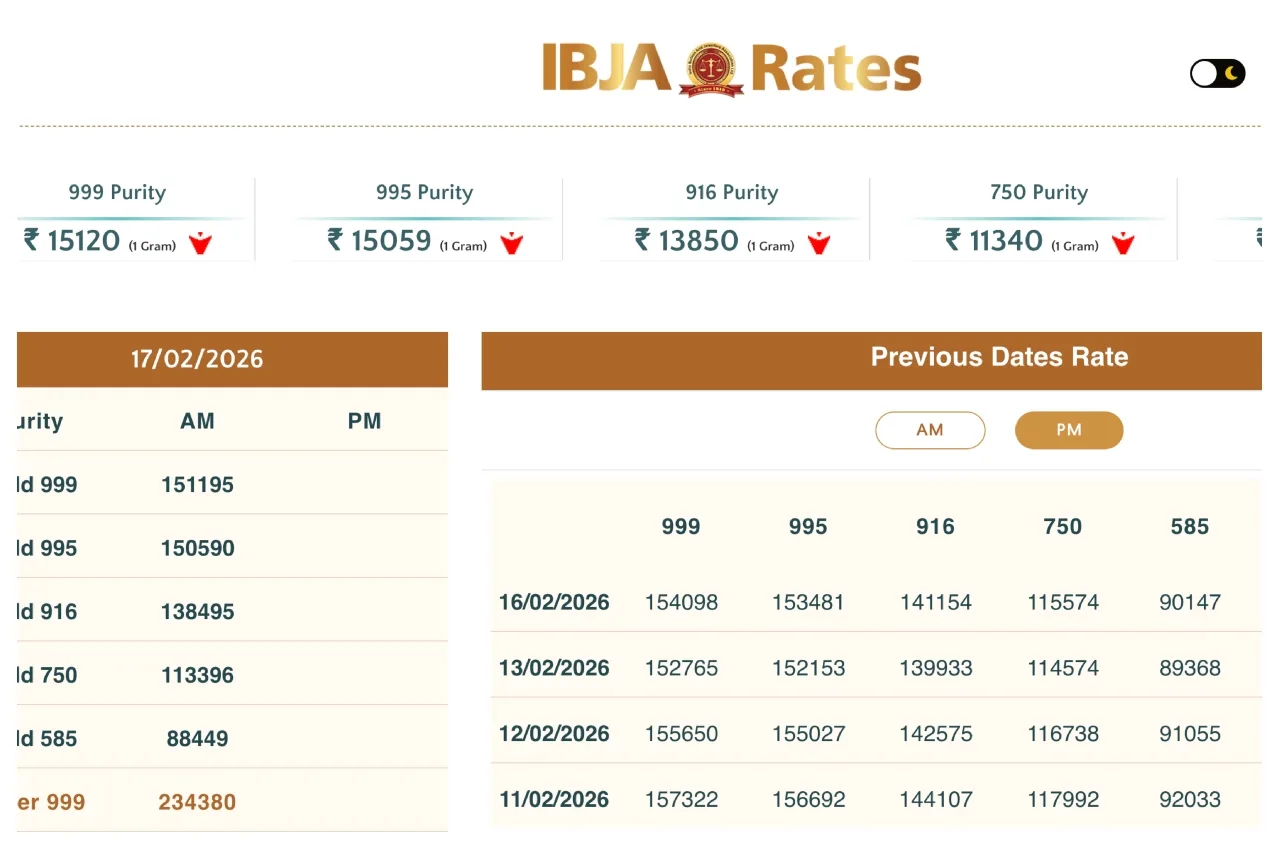The width and height of the screenshot is (1280, 850).
Task: Click red down arrow for 995 Purity
Action: pyautogui.click(x=512, y=243)
